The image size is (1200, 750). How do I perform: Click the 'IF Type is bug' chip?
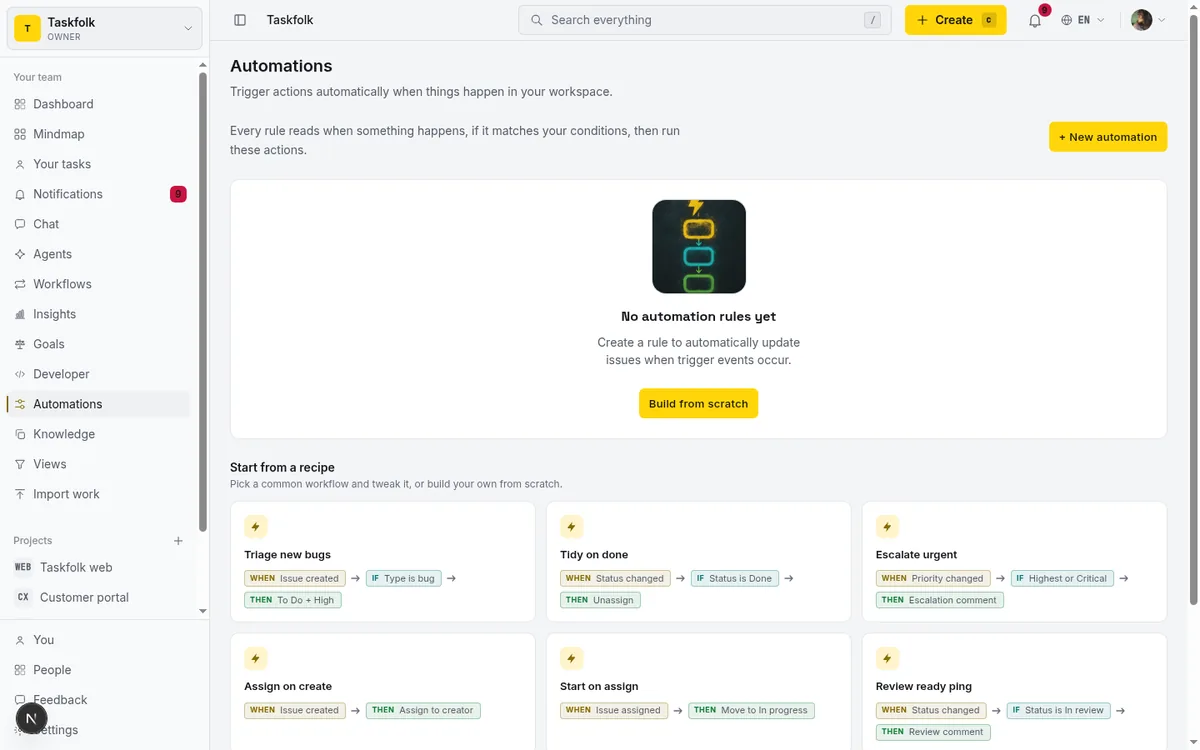point(404,578)
